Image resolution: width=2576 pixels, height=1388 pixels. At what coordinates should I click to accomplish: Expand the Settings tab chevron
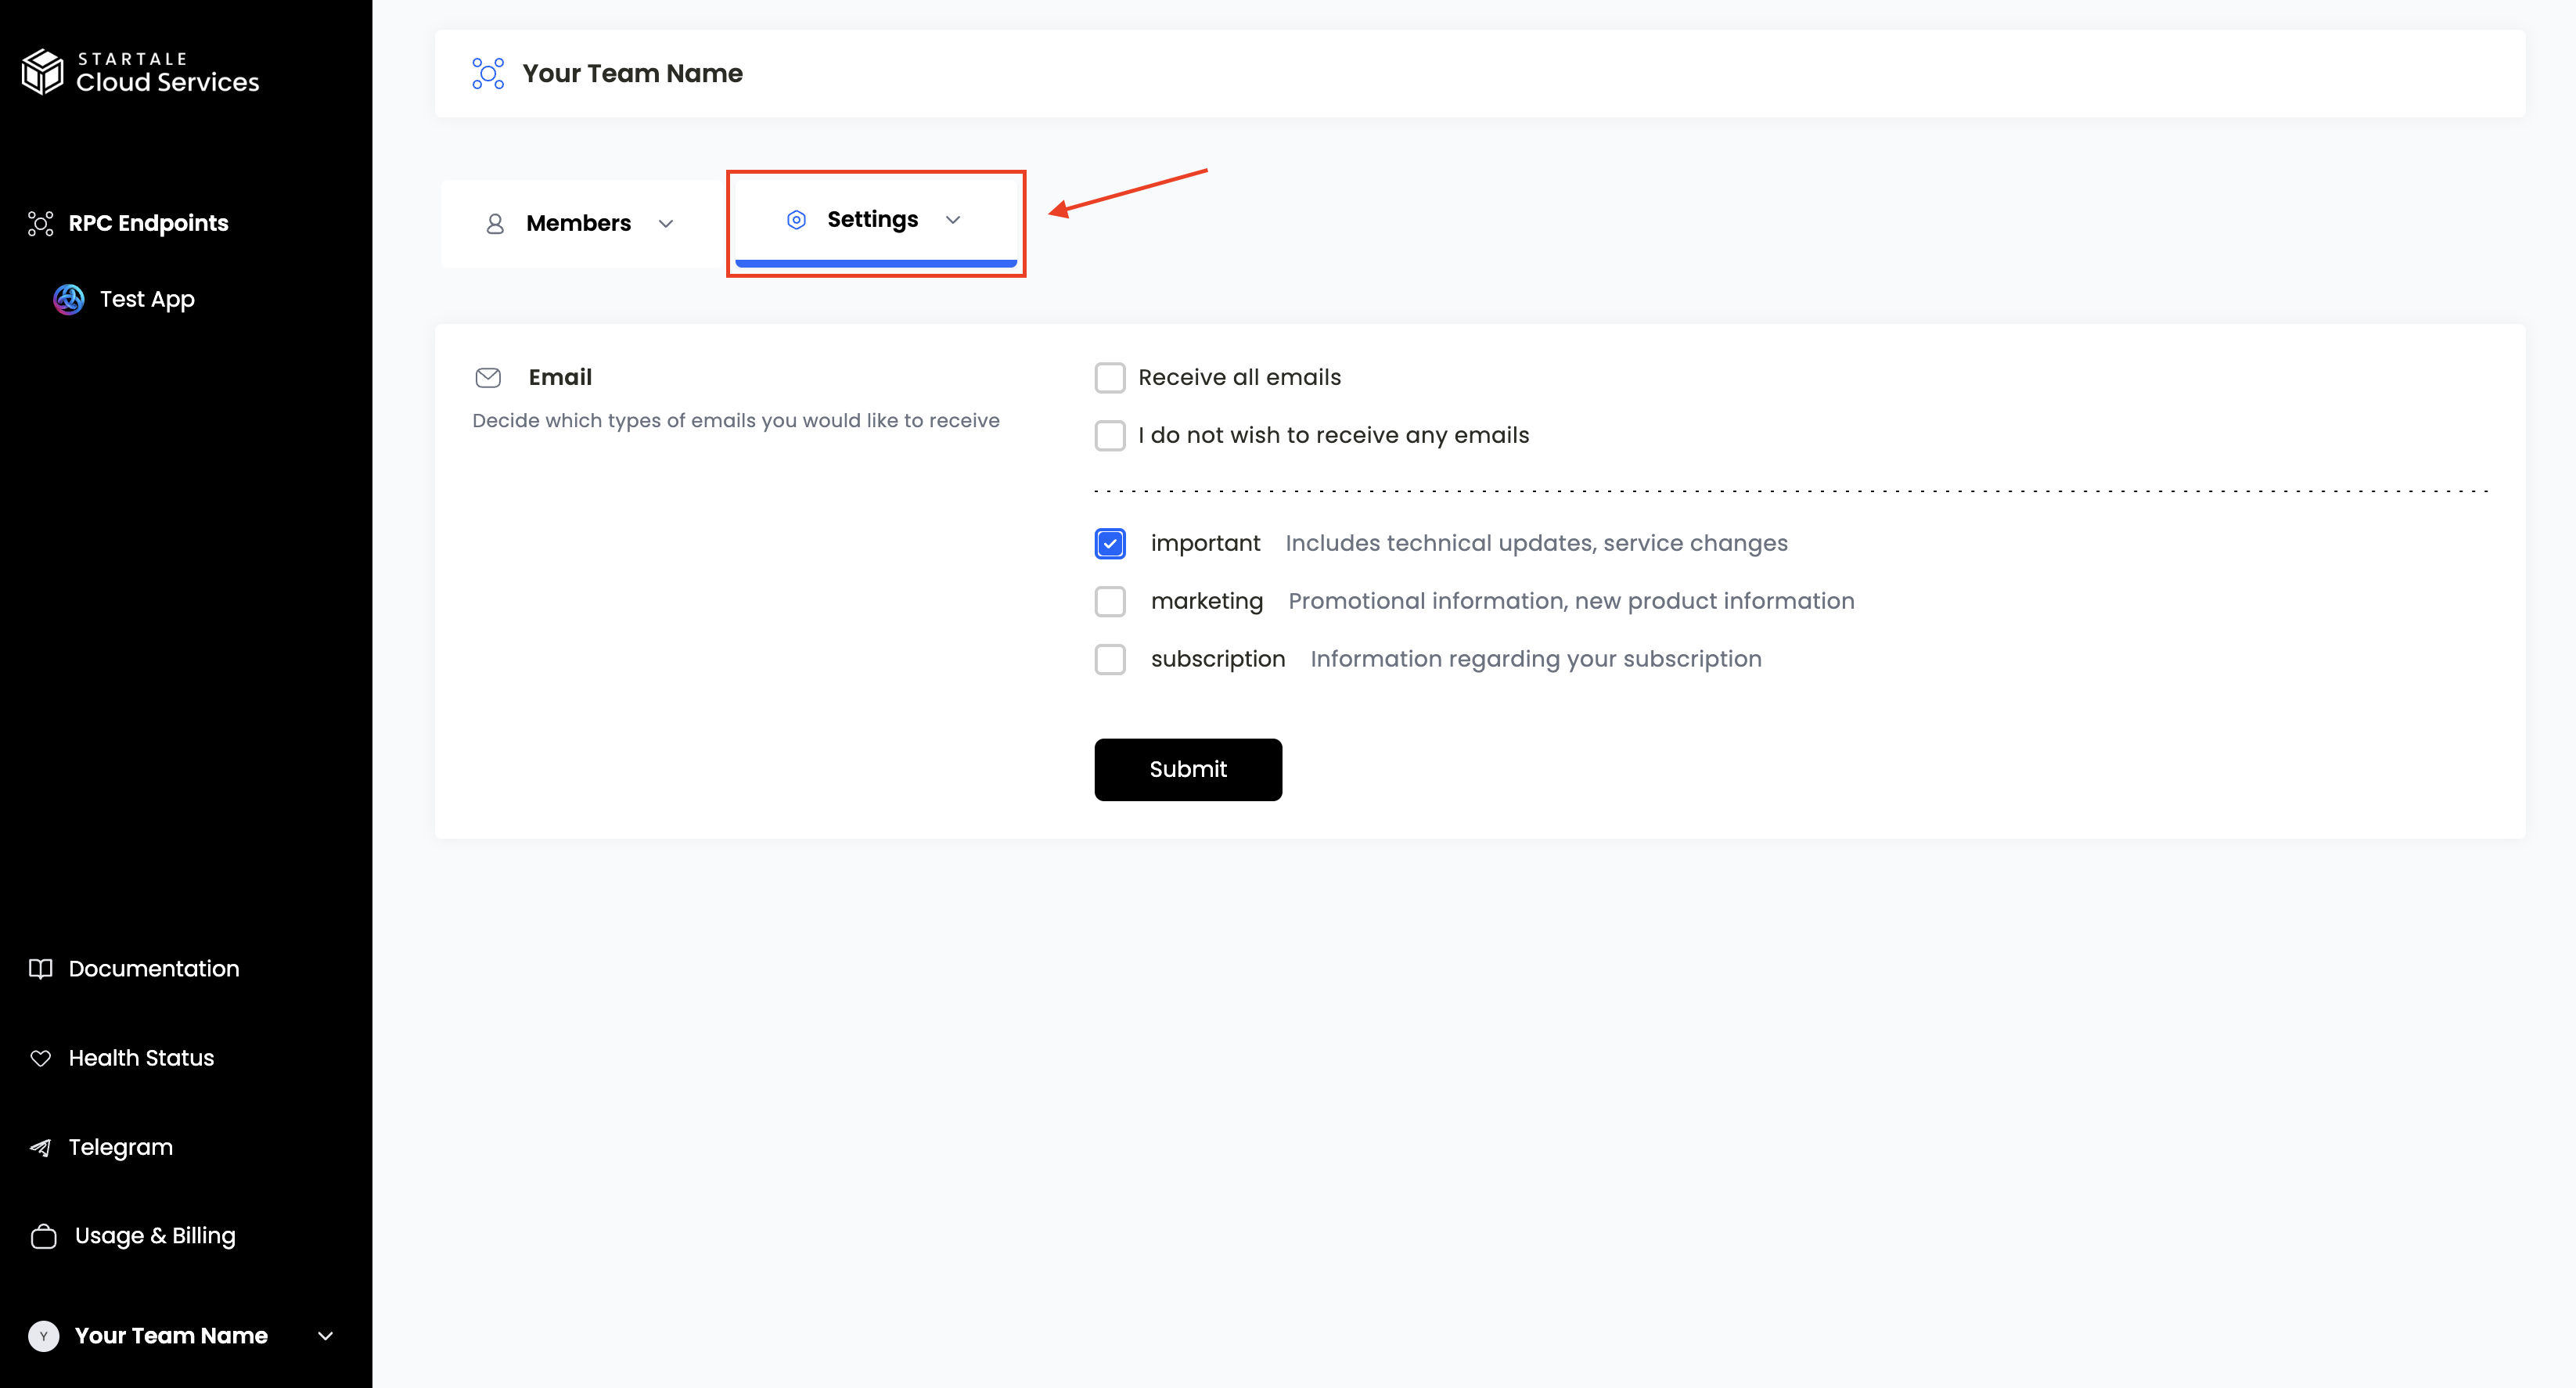tap(953, 220)
